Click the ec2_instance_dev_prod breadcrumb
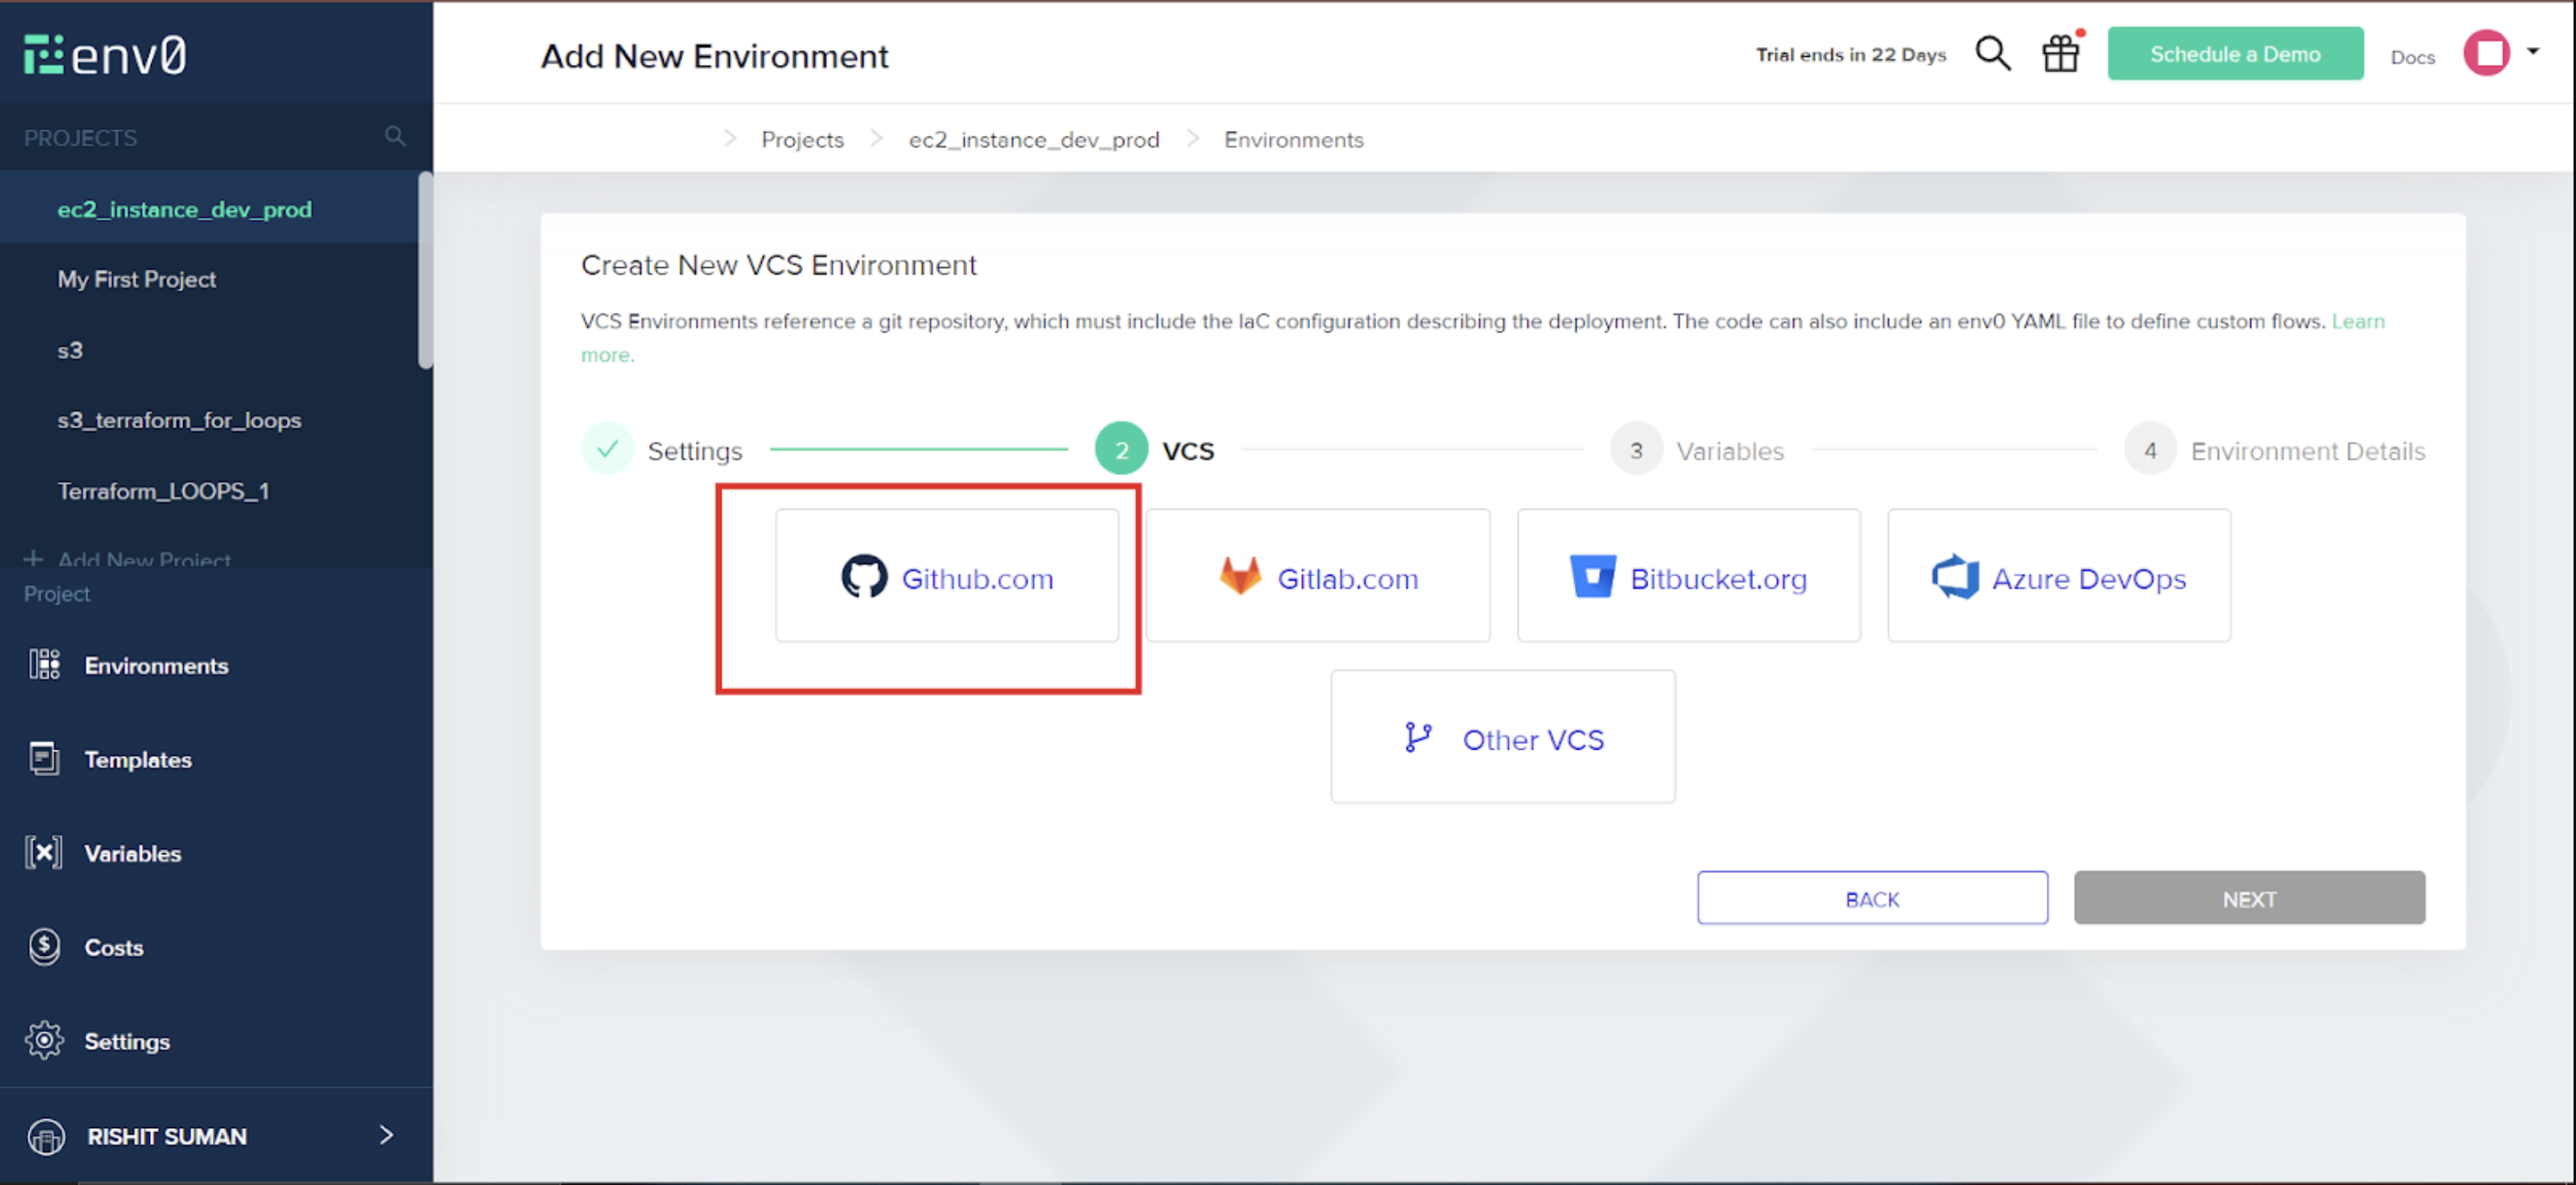The height and width of the screenshot is (1185, 2576). pos(1034,139)
